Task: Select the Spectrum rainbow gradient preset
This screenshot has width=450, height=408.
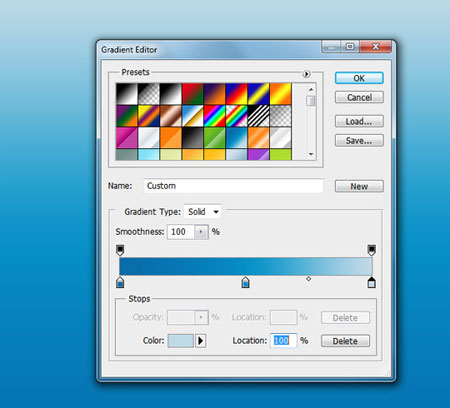Action: (x=215, y=116)
